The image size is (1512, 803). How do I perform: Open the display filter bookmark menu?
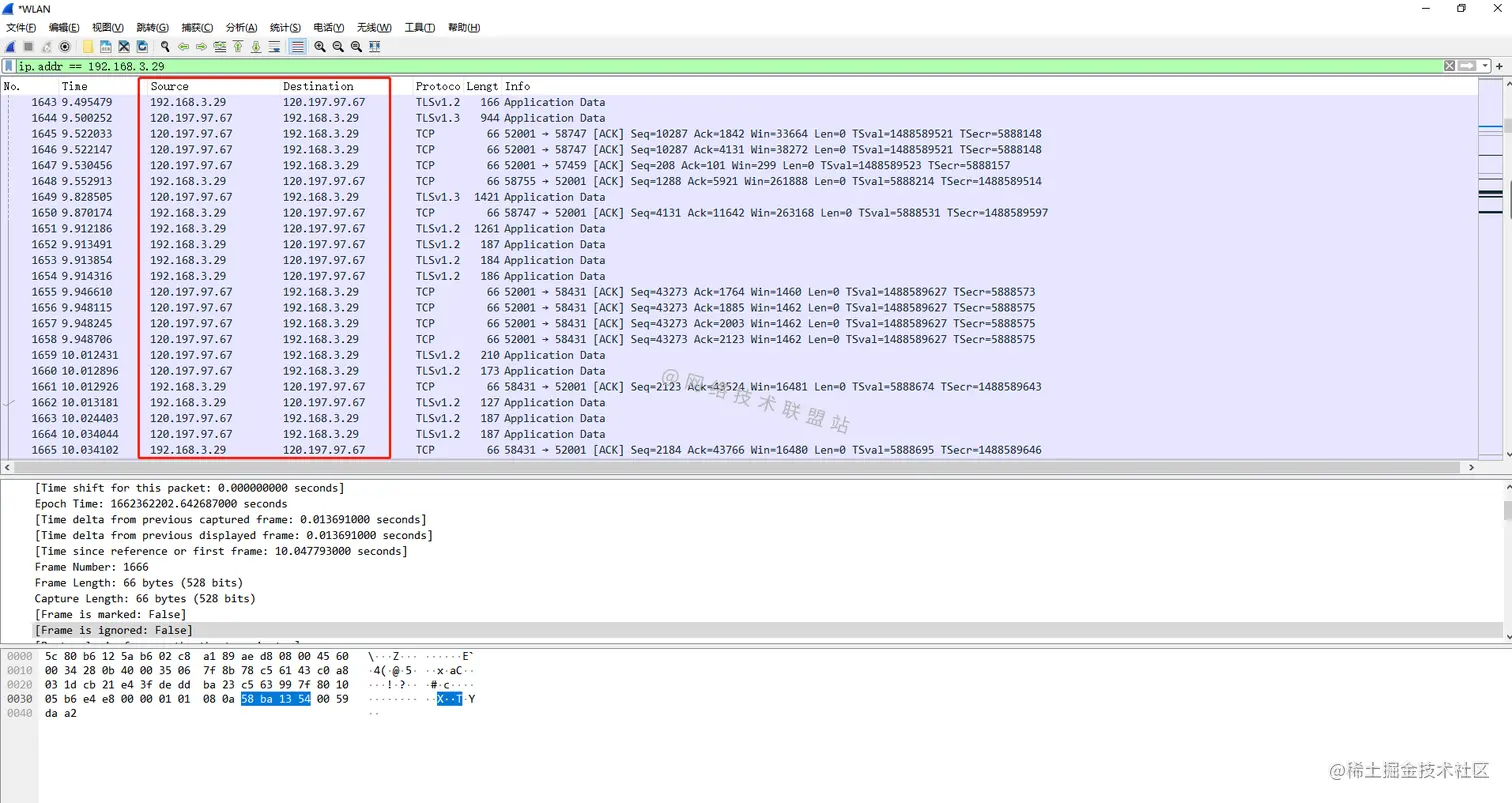tap(9, 66)
